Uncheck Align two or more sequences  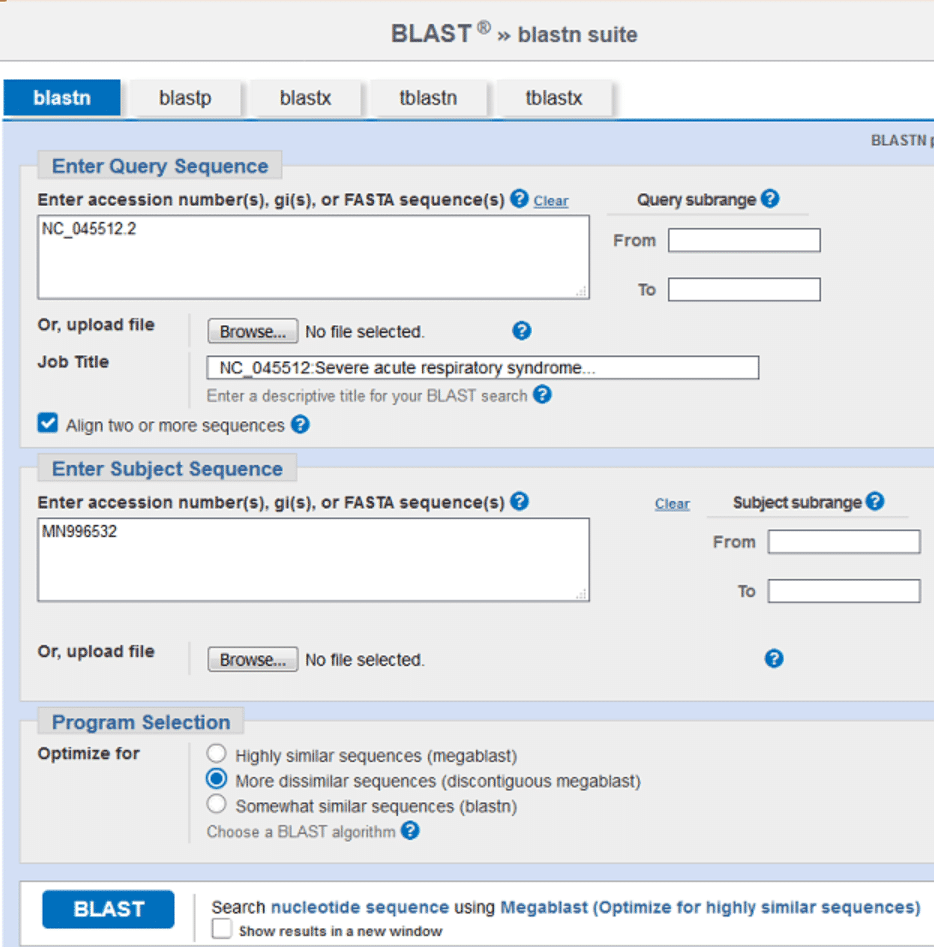[x=48, y=423]
